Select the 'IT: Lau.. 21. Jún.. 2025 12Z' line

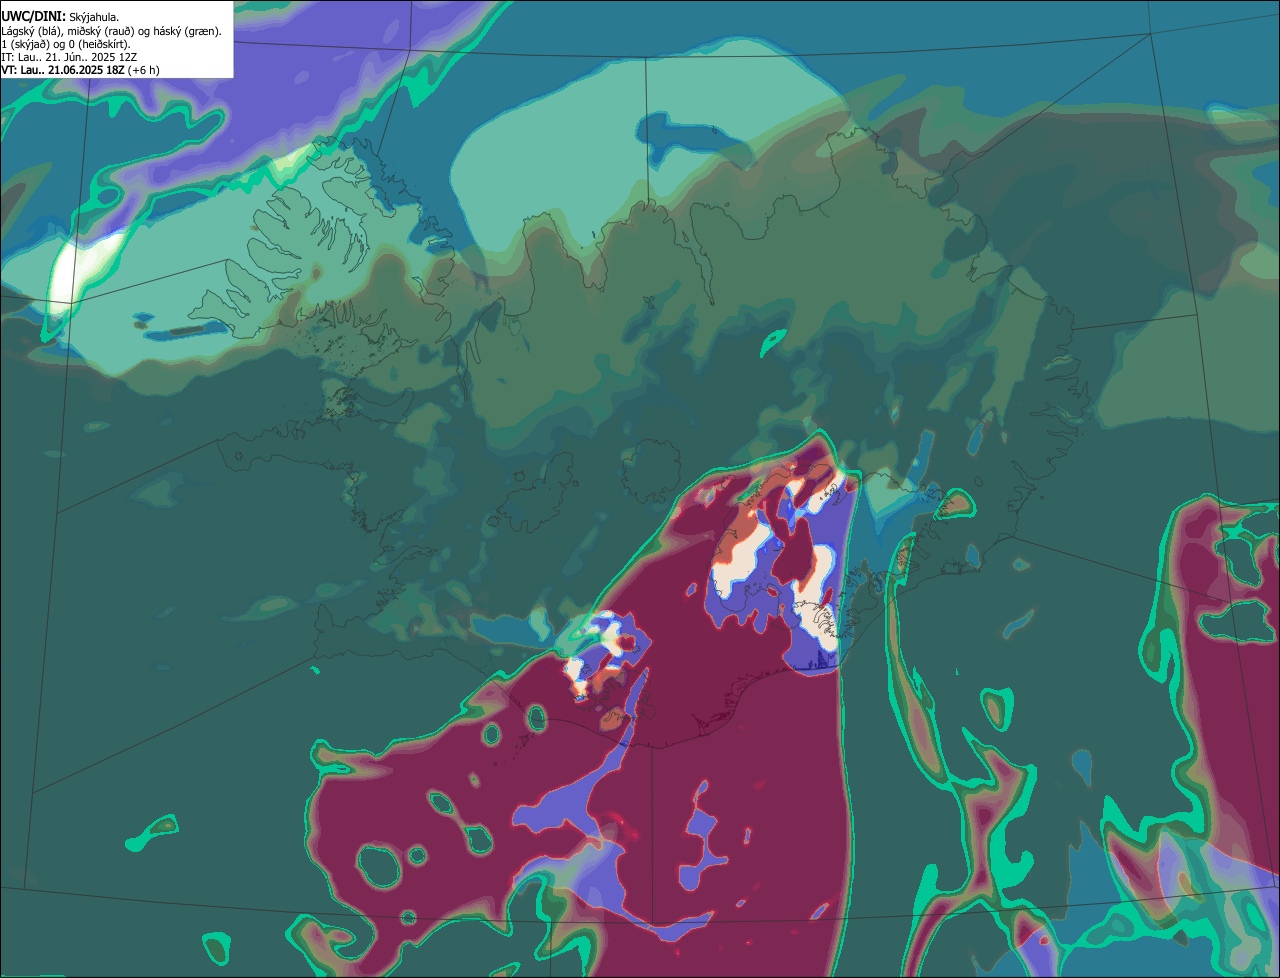[69, 57]
